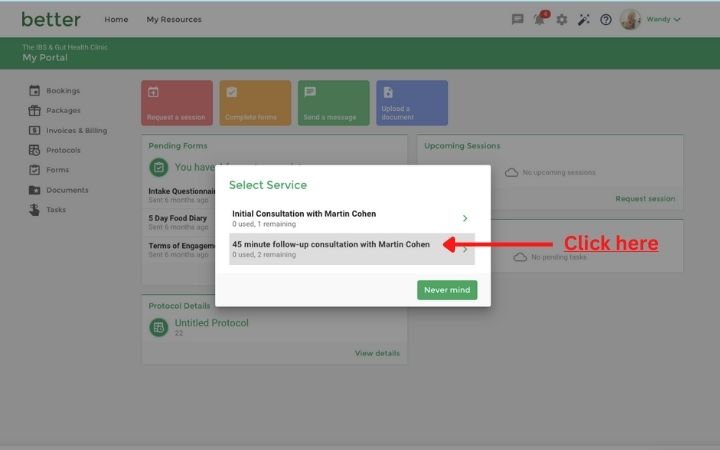Select Initial Consultation with Martin Cohen

[x=352, y=218]
